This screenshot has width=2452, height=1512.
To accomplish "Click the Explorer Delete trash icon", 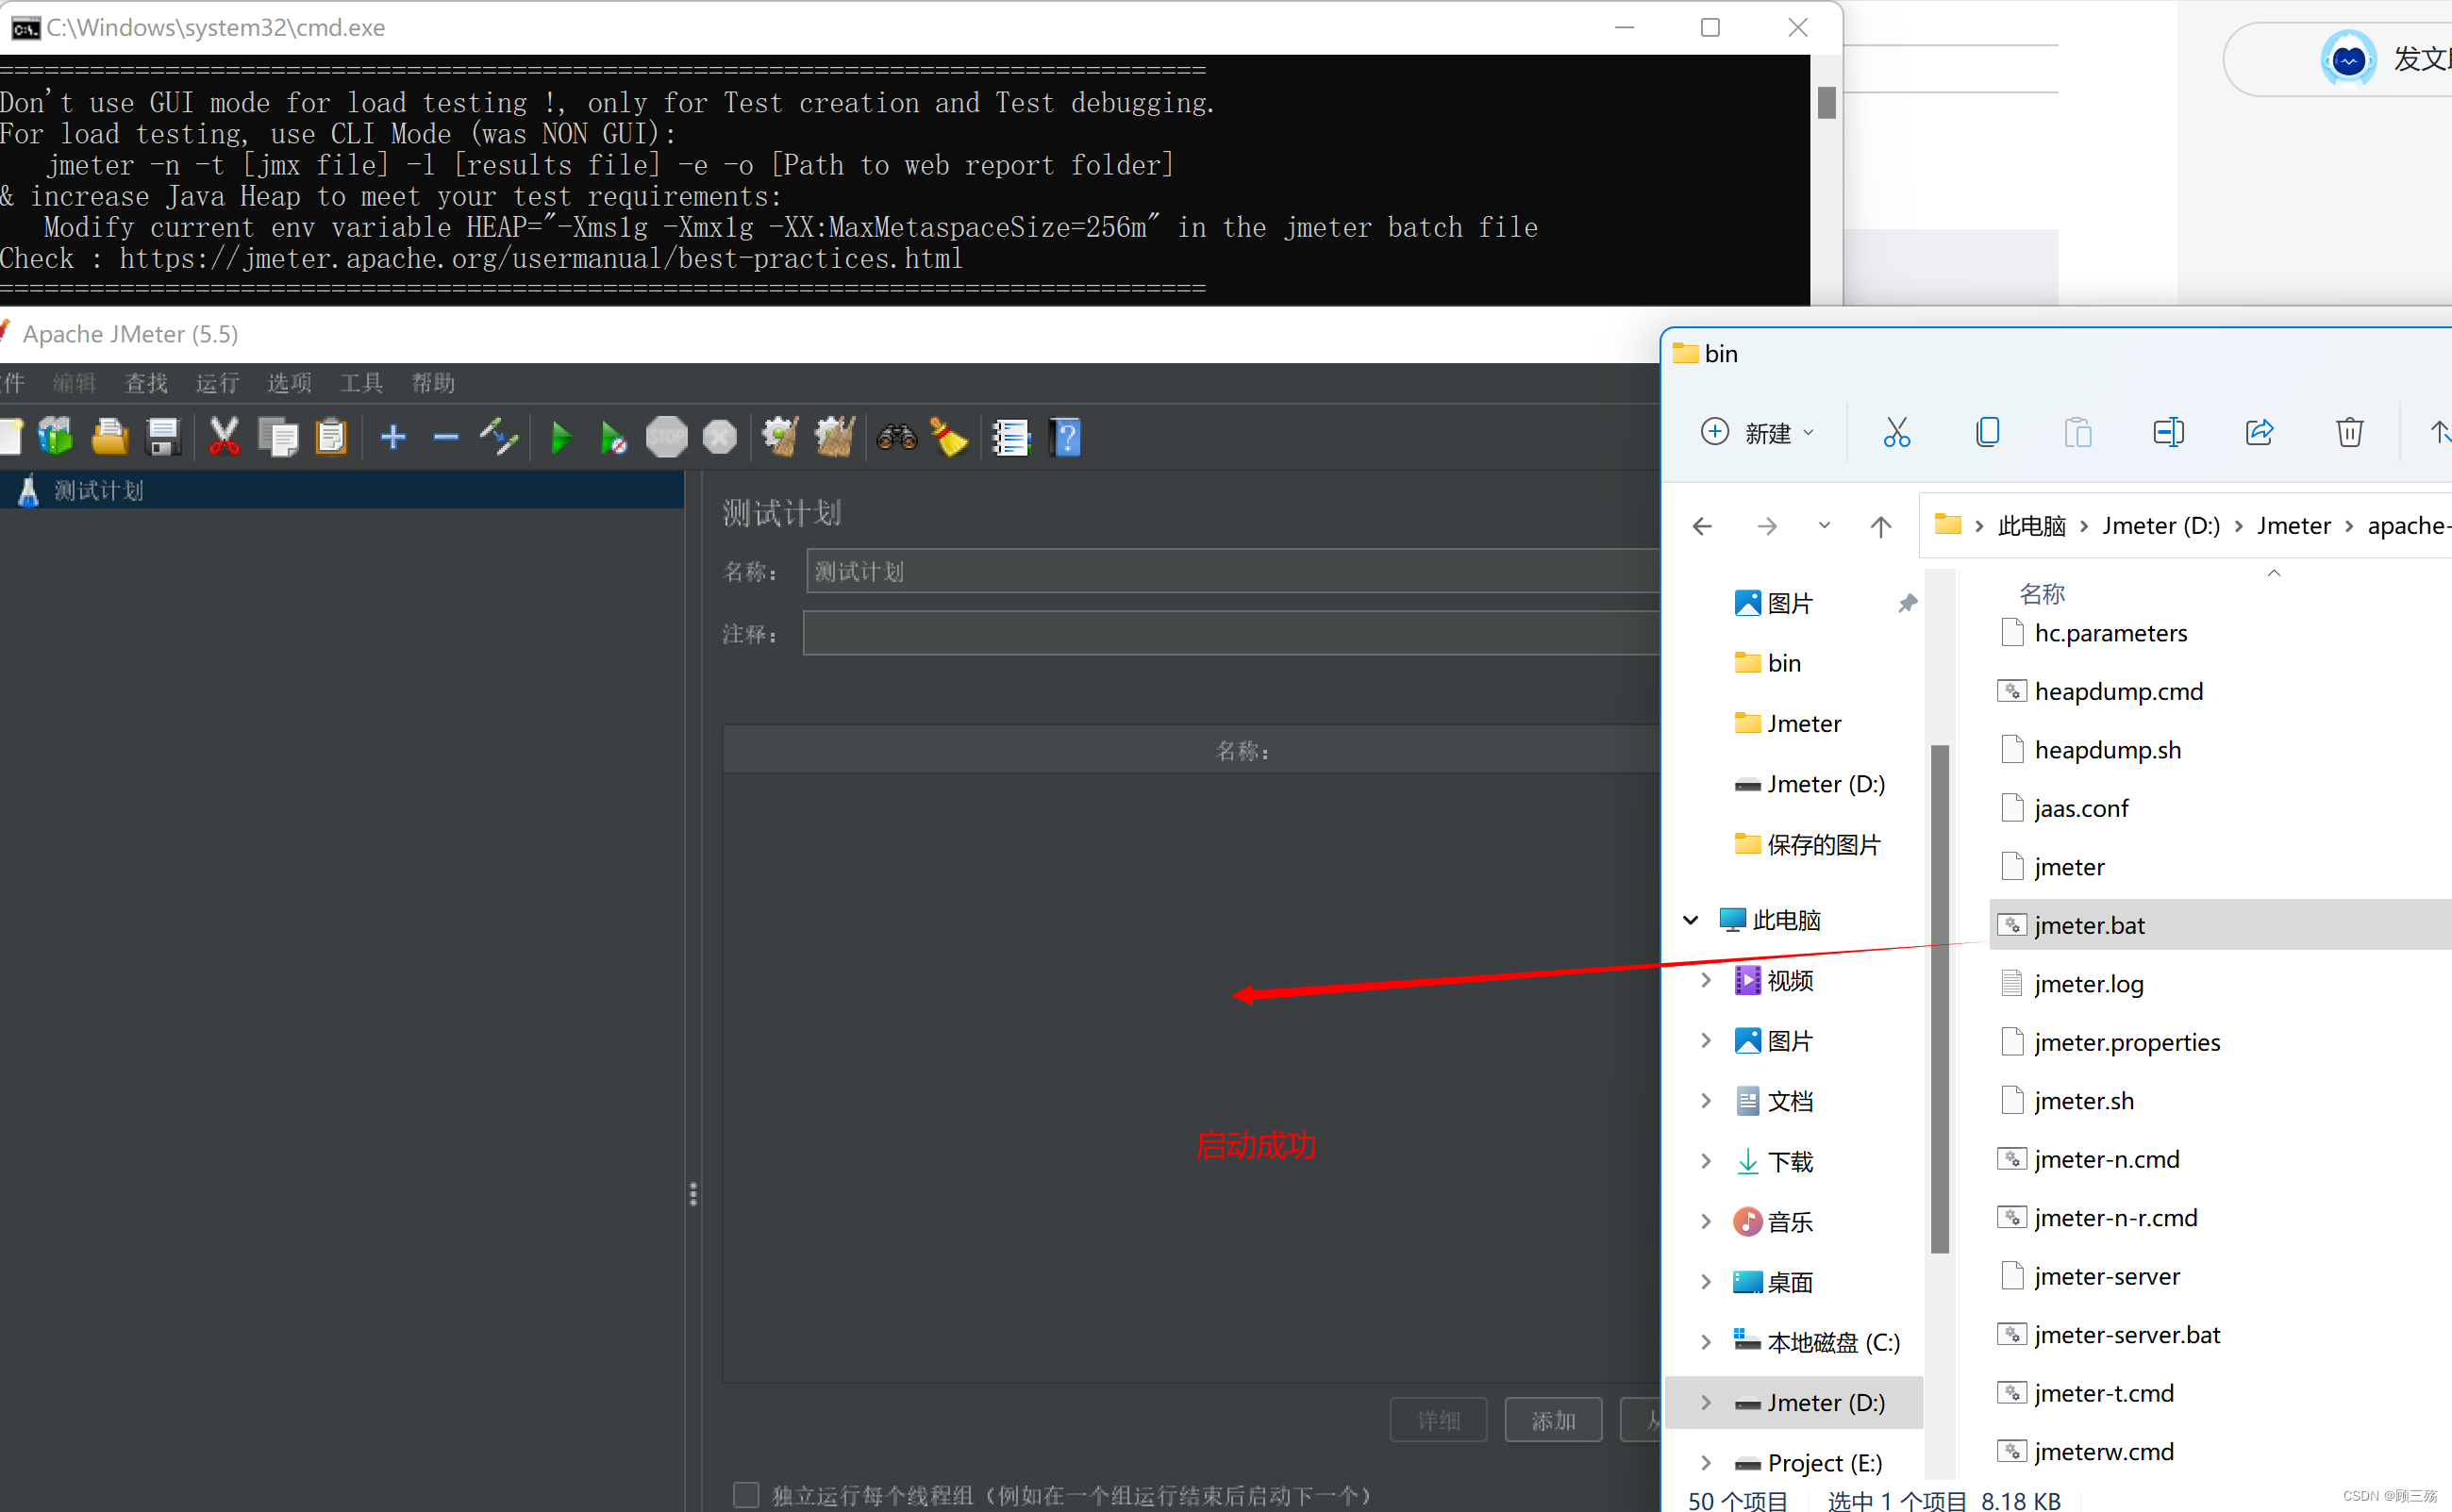I will point(2349,432).
